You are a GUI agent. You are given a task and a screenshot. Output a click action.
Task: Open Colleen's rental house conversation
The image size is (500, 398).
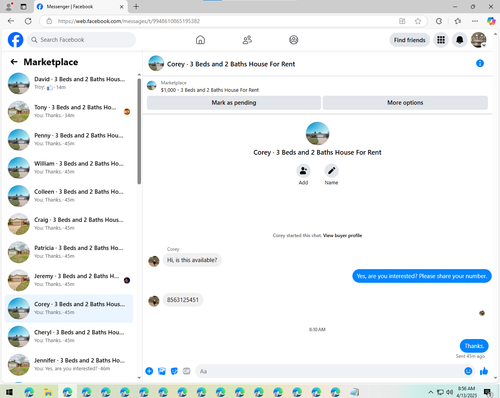(69, 196)
